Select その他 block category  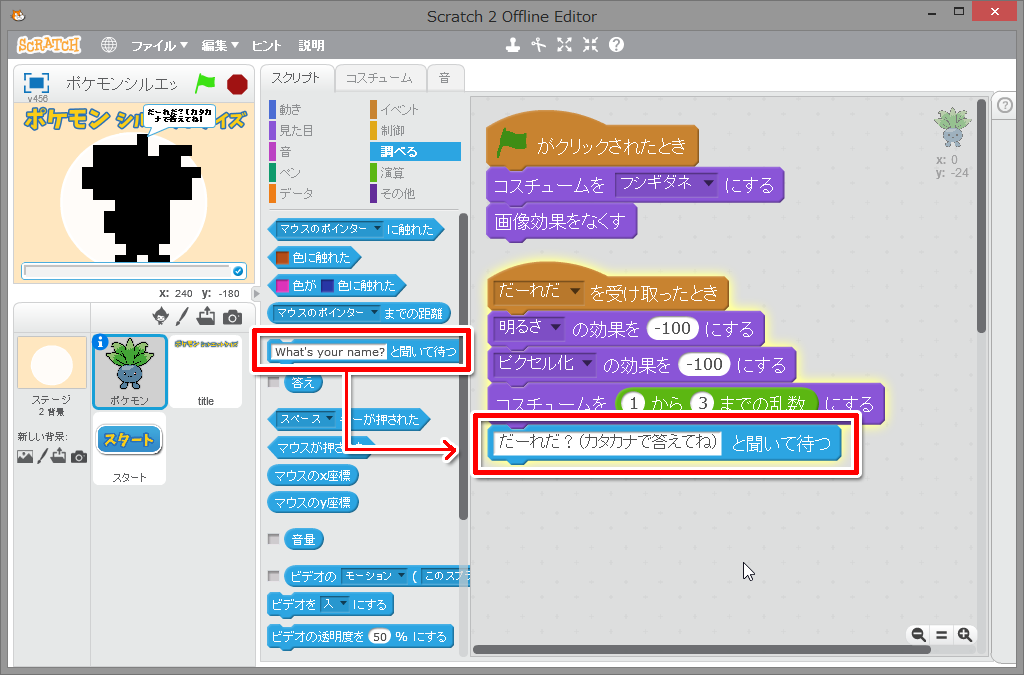click(398, 193)
